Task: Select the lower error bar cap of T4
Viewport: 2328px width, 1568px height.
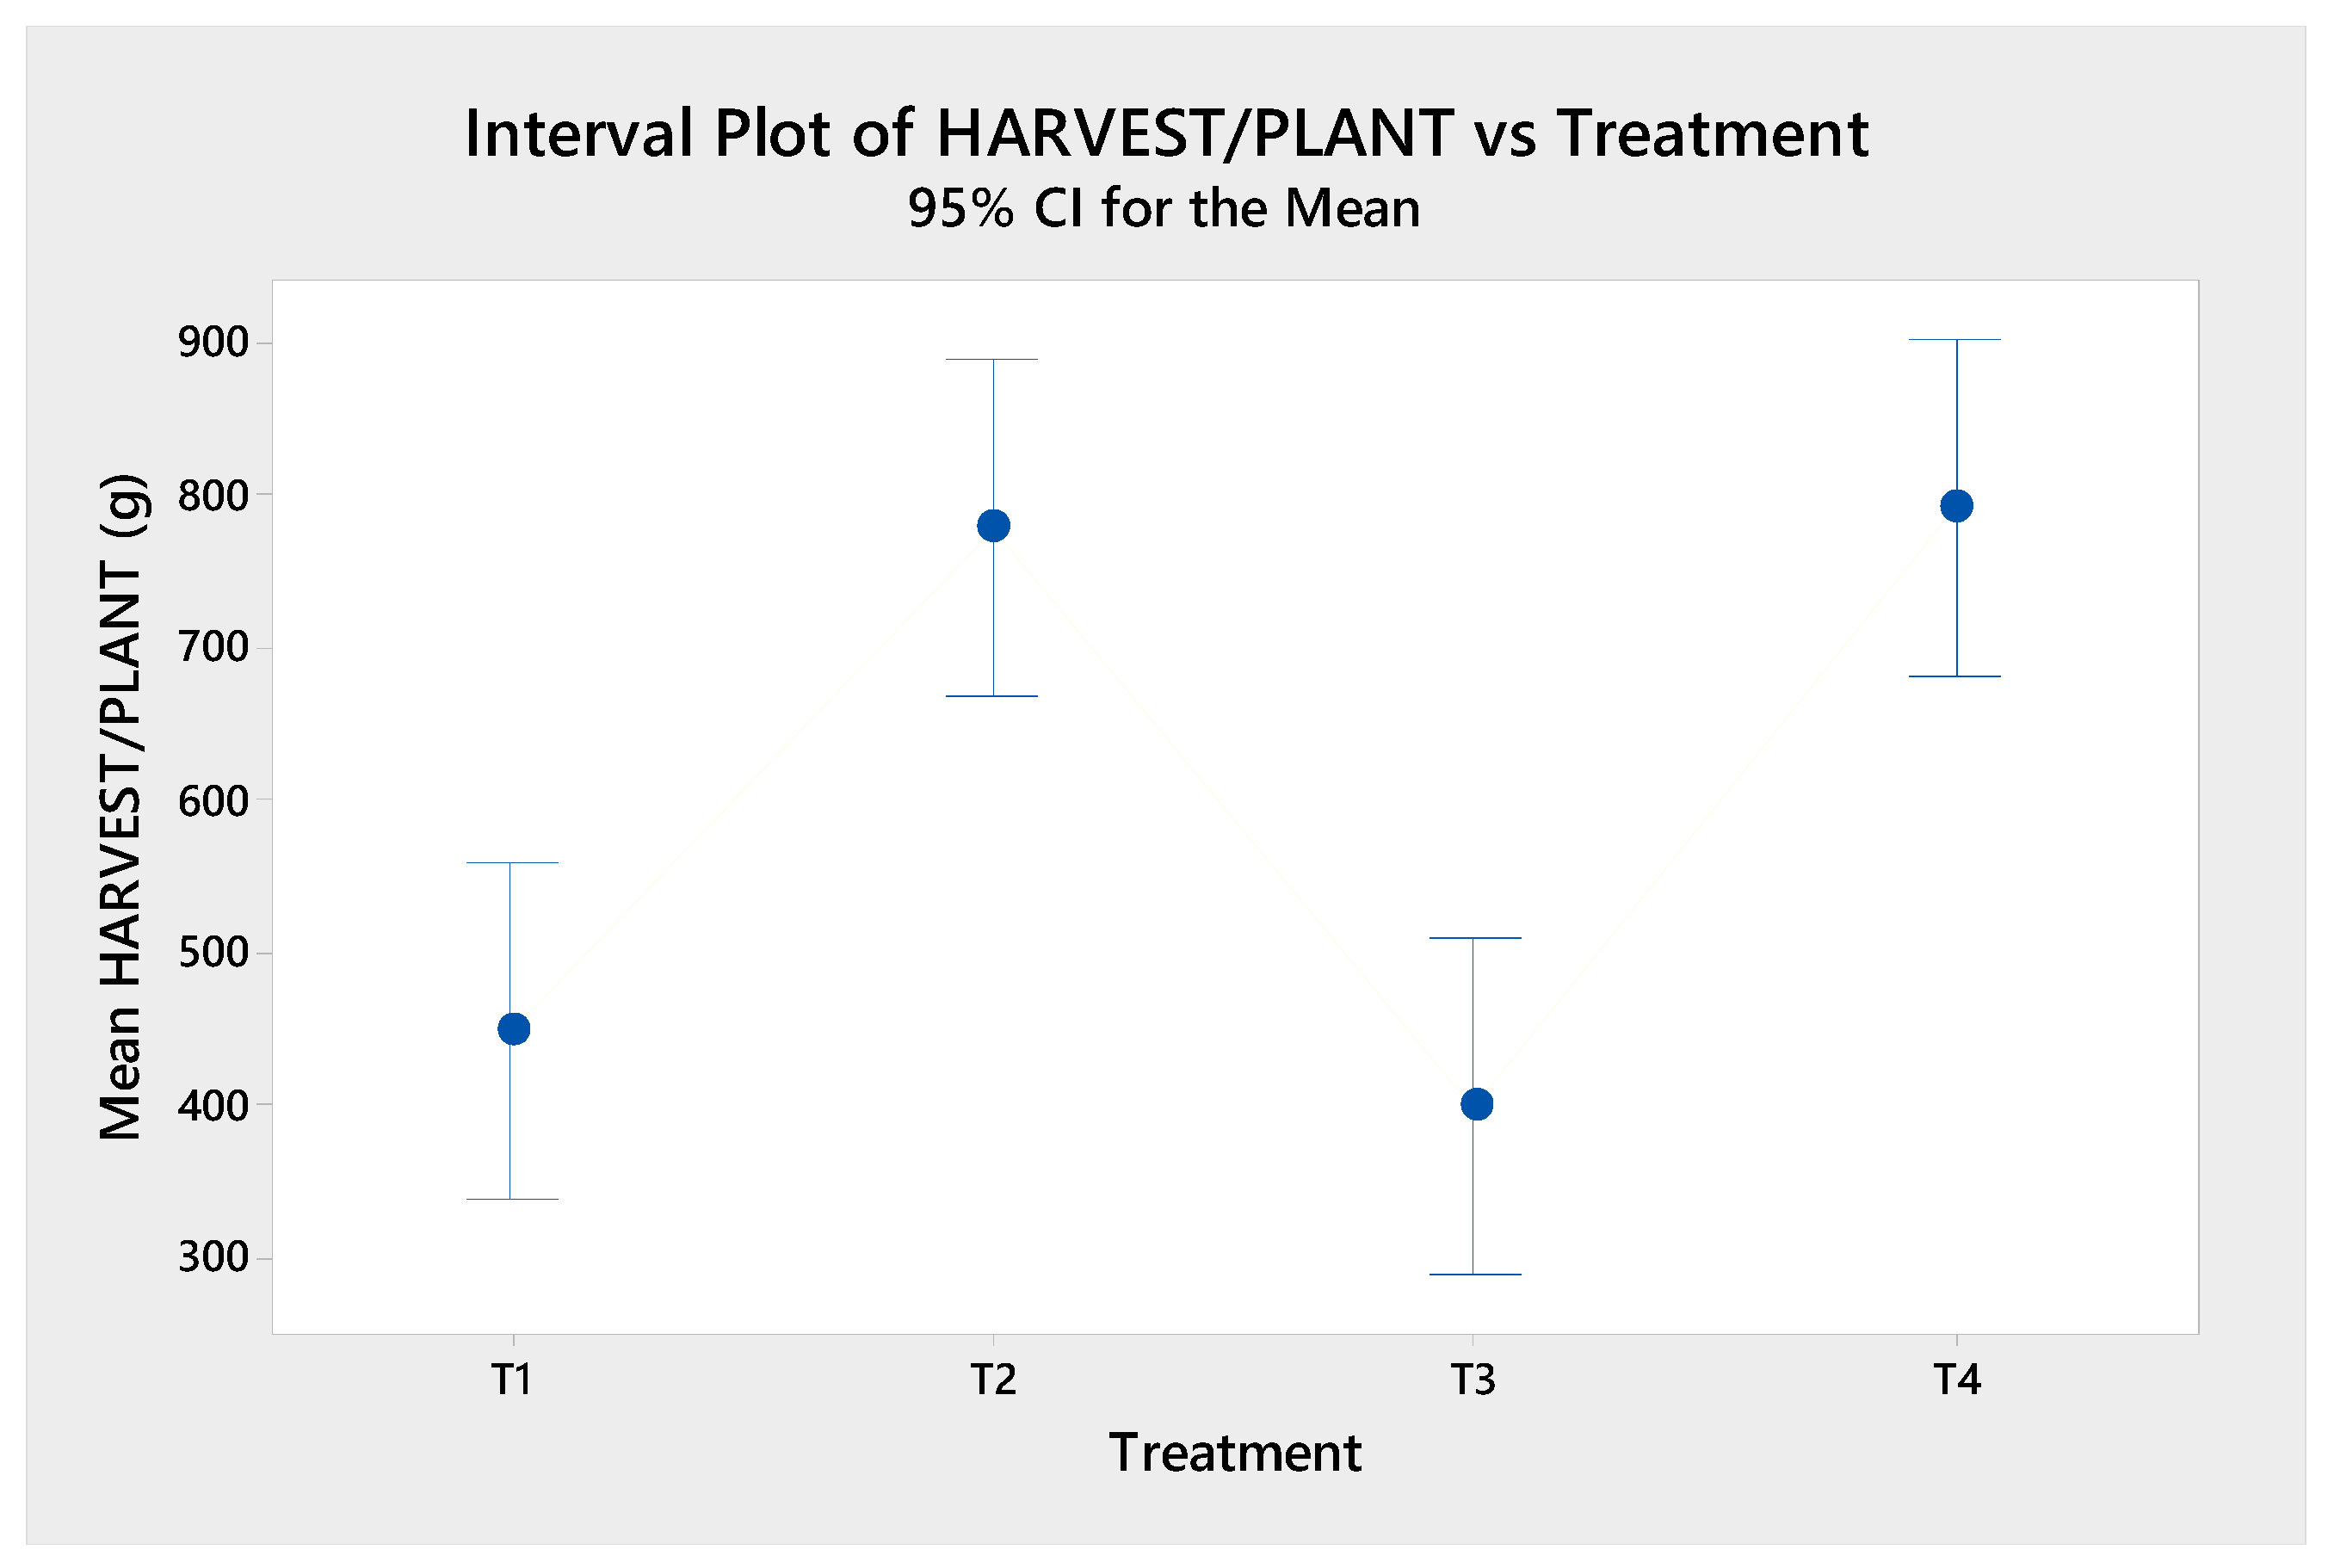Action: pos(1955,677)
